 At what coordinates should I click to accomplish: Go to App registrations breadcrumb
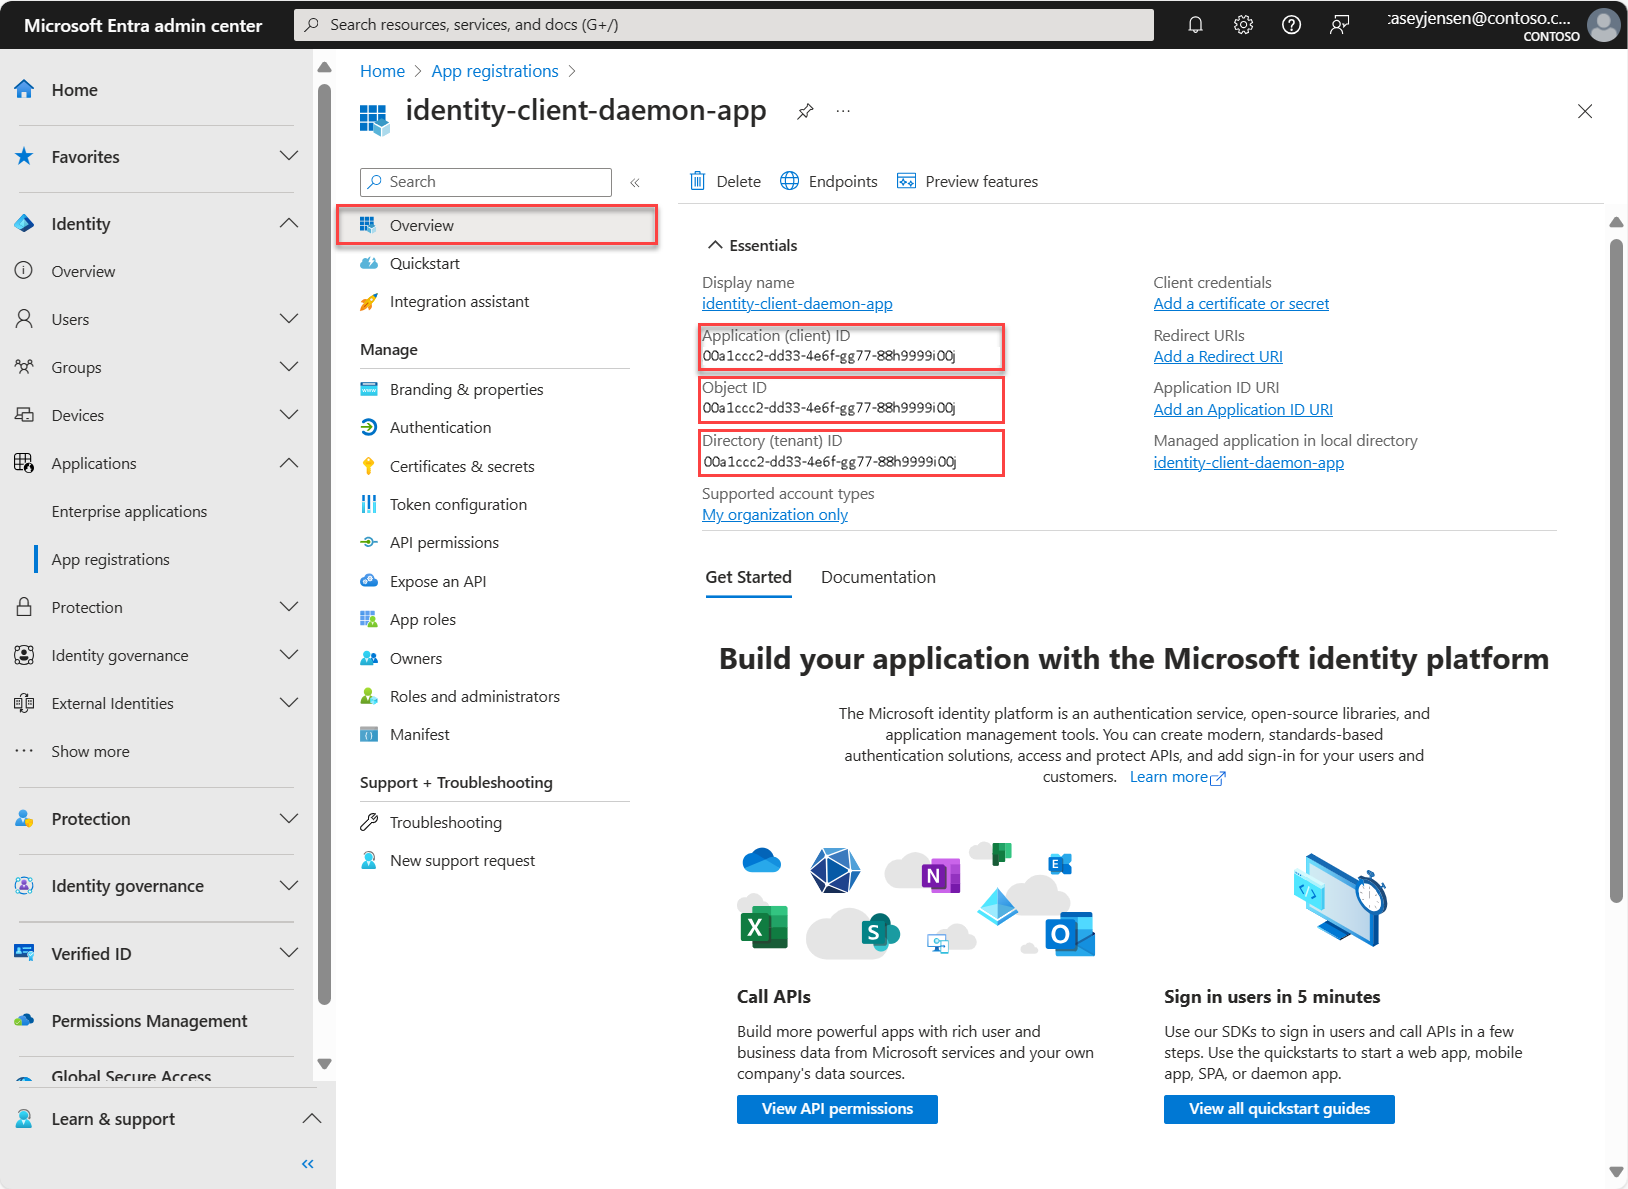pyautogui.click(x=495, y=71)
